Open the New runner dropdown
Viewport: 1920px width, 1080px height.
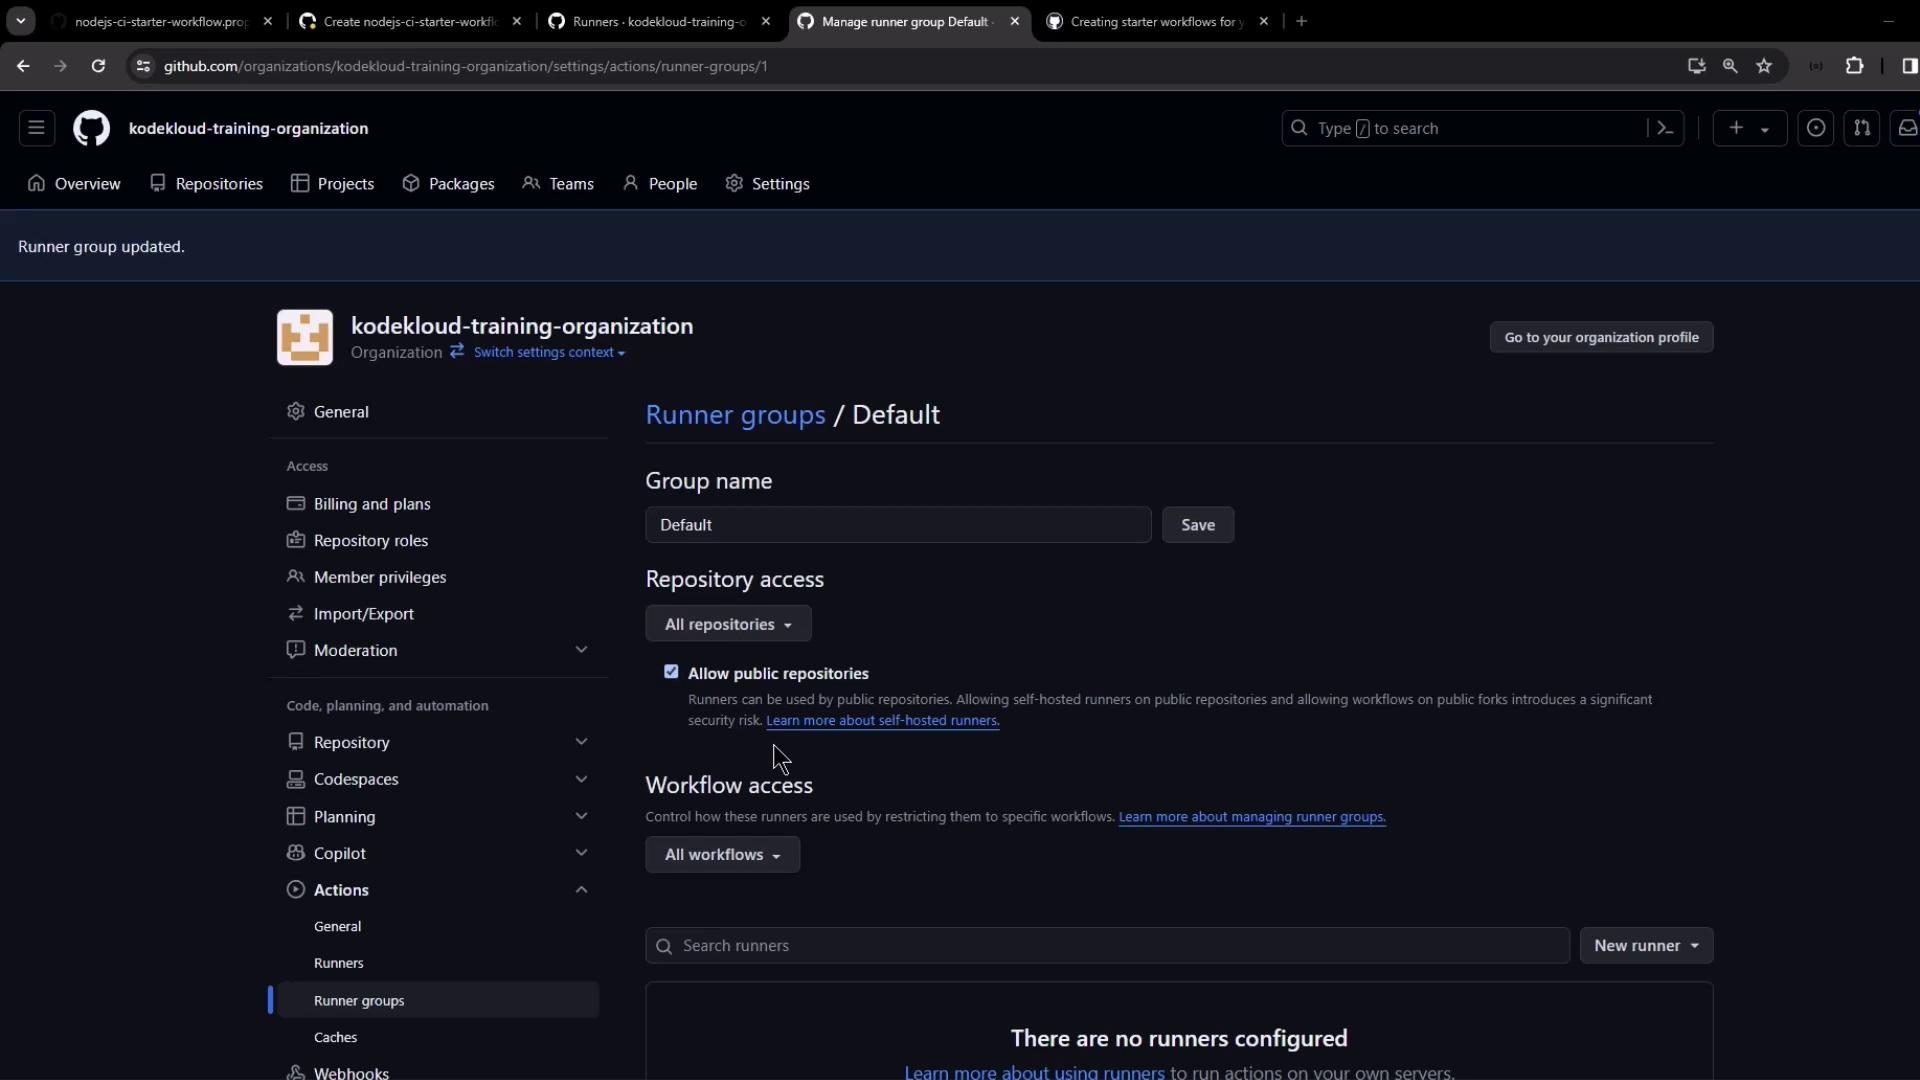pyautogui.click(x=1646, y=946)
